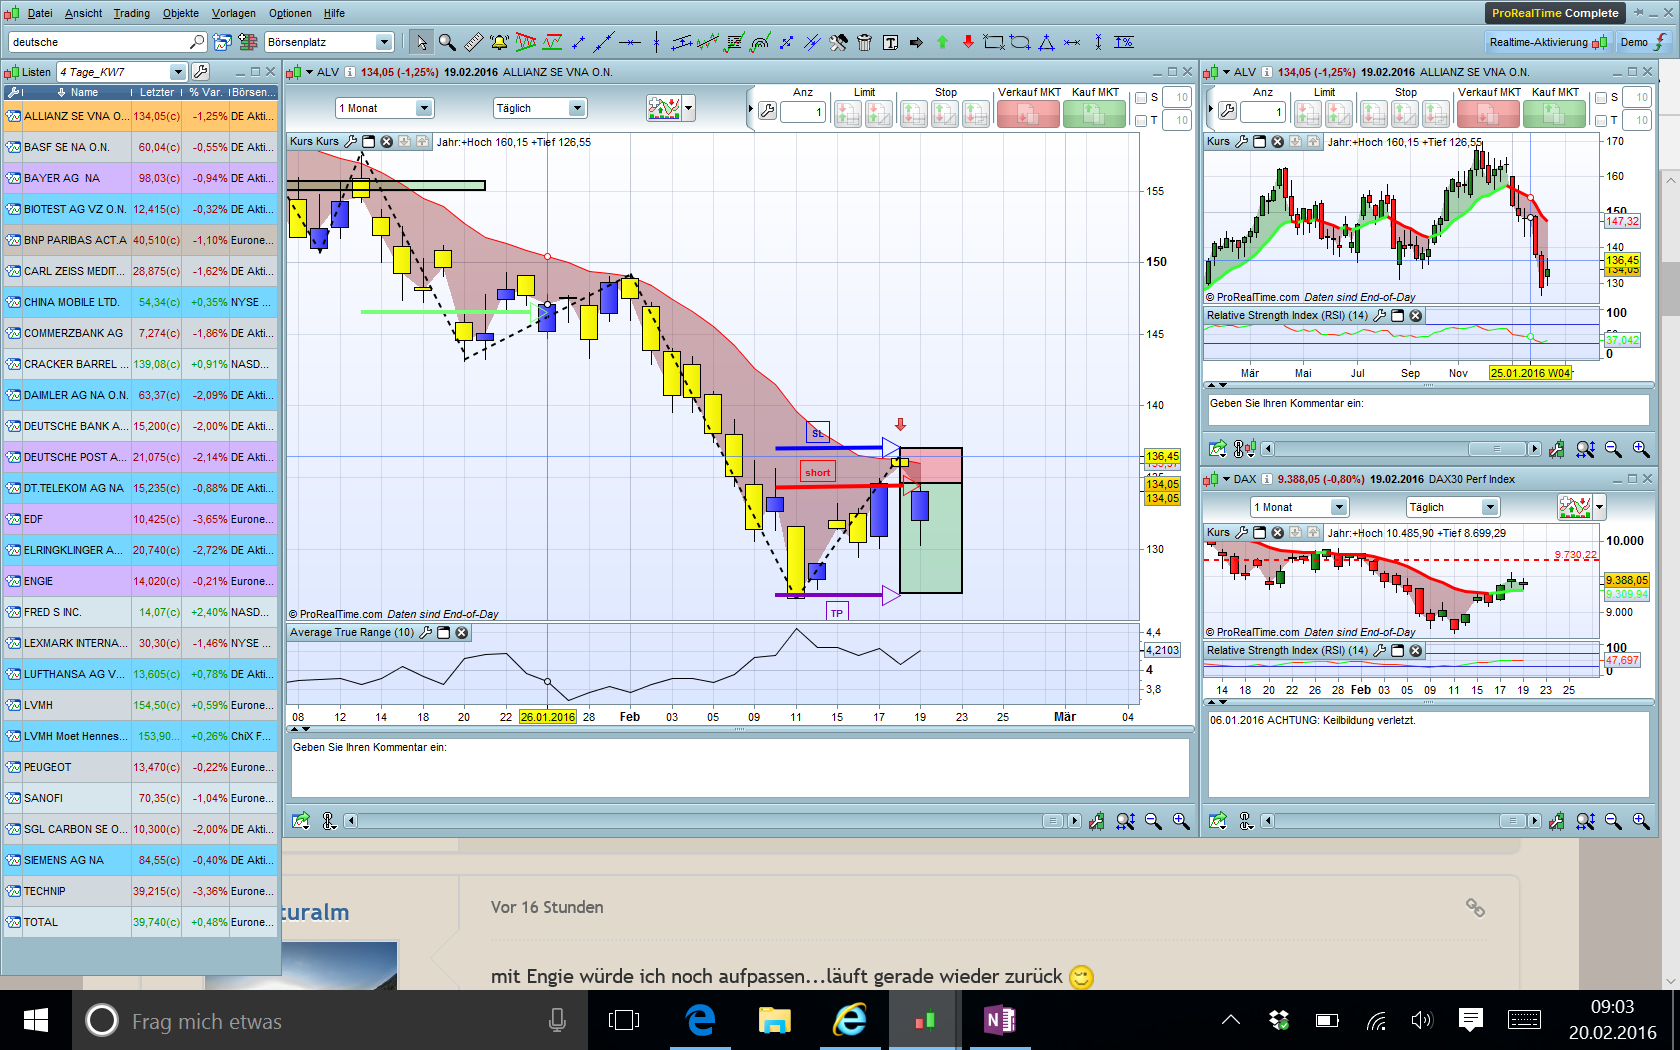Image resolution: width=1680 pixels, height=1050 pixels.
Task: Click the Realtime-Aktivierung button
Action: click(x=1546, y=42)
